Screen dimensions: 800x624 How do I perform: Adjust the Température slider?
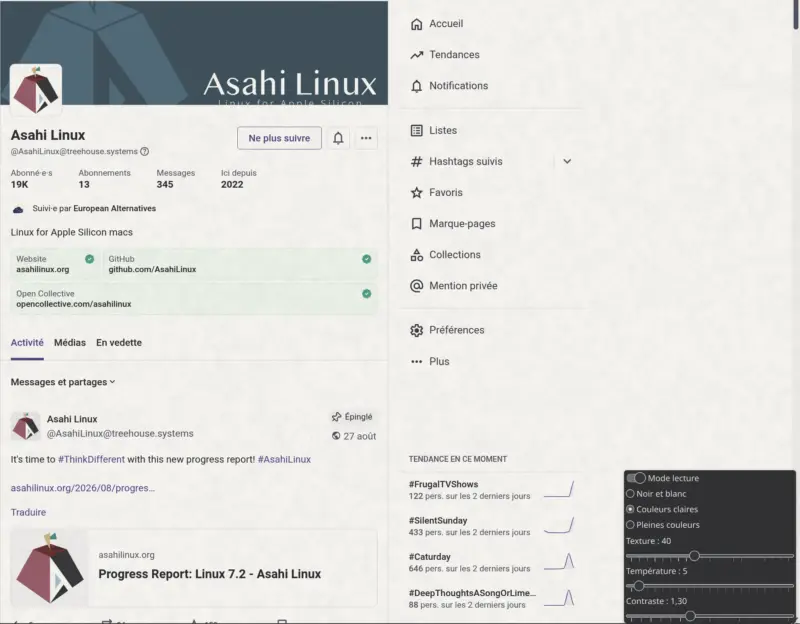[709, 586]
